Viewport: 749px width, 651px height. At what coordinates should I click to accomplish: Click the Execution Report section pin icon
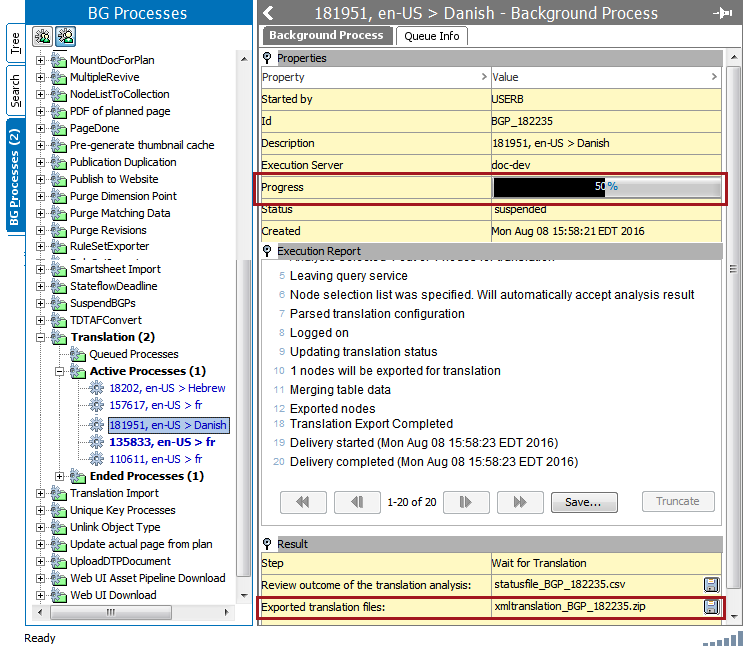[x=267, y=251]
